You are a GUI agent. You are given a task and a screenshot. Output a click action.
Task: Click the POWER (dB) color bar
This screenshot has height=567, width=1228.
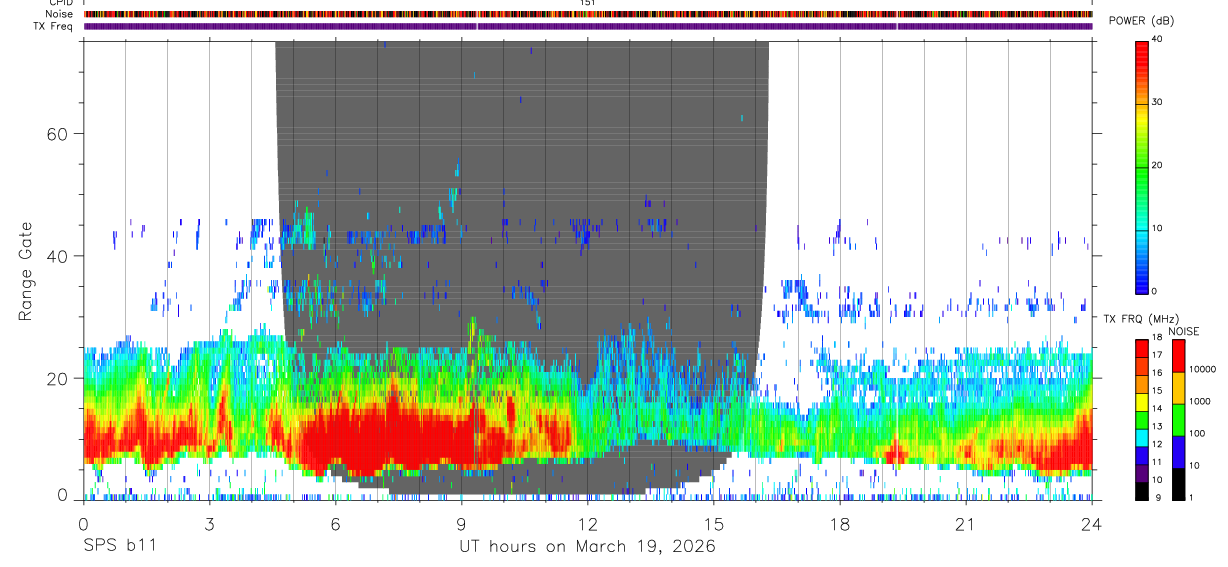(x=1142, y=166)
